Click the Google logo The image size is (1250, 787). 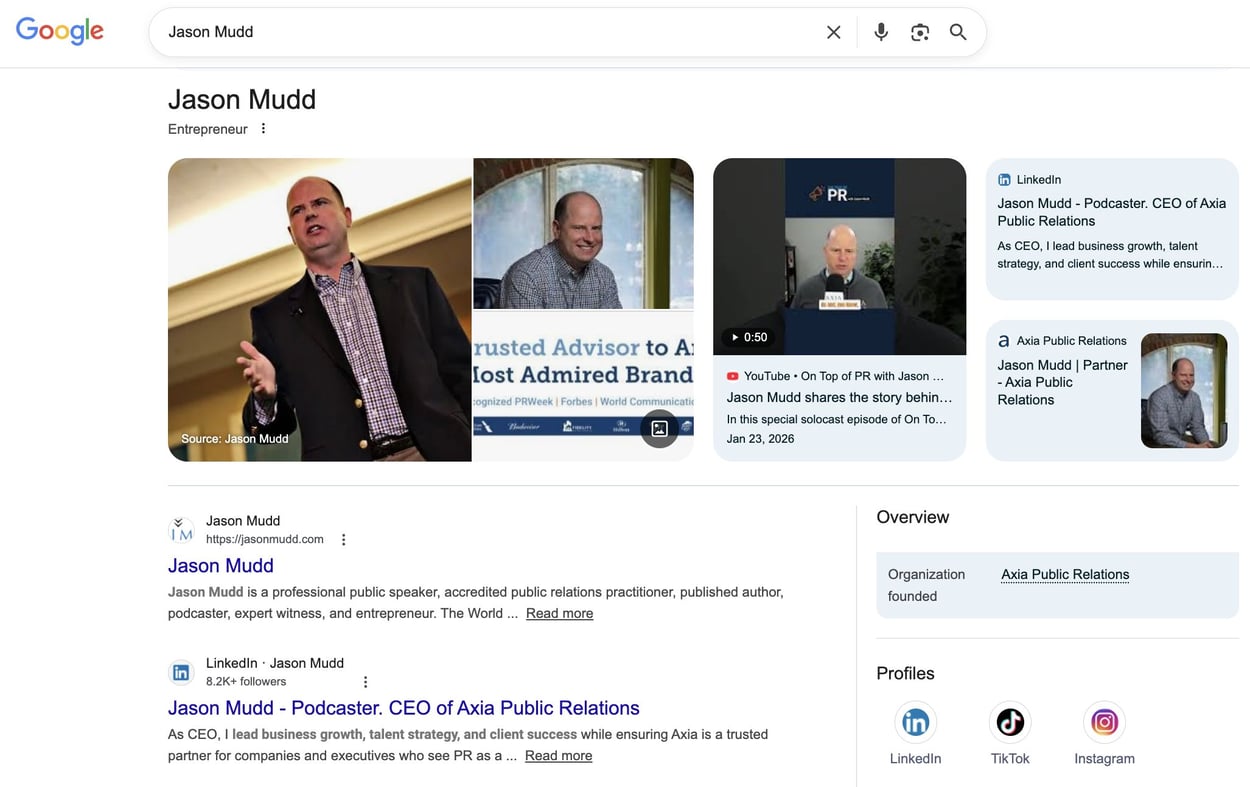point(60,31)
